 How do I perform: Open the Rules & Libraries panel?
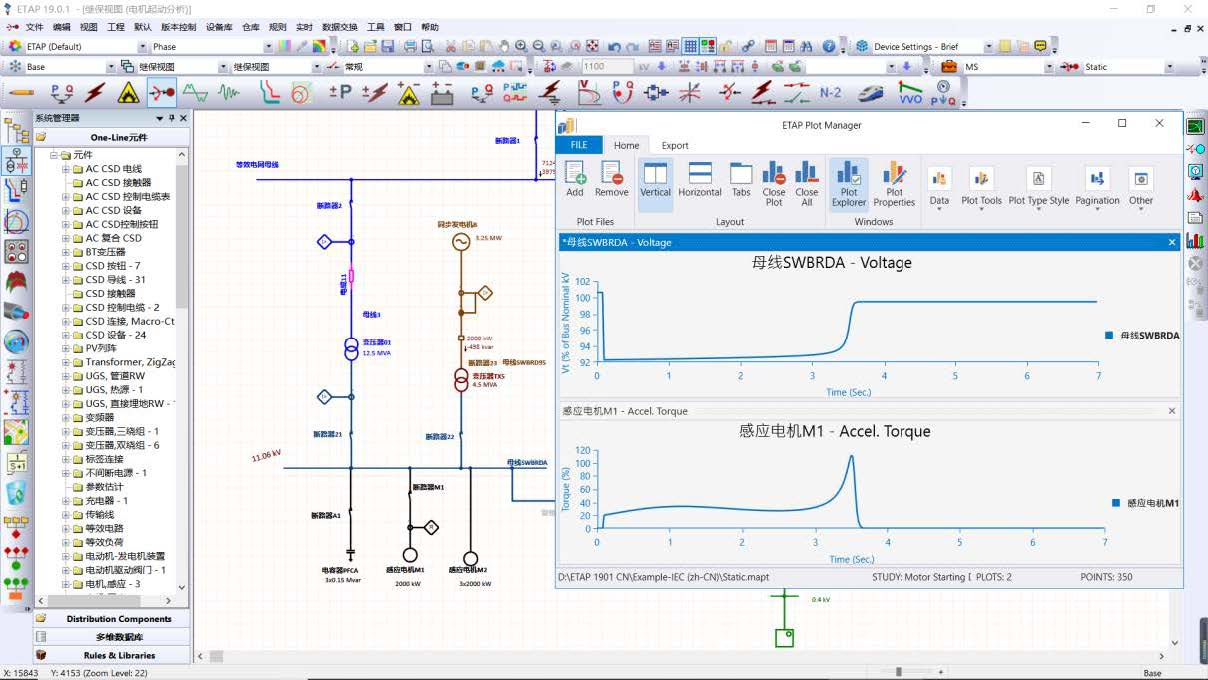[119, 655]
